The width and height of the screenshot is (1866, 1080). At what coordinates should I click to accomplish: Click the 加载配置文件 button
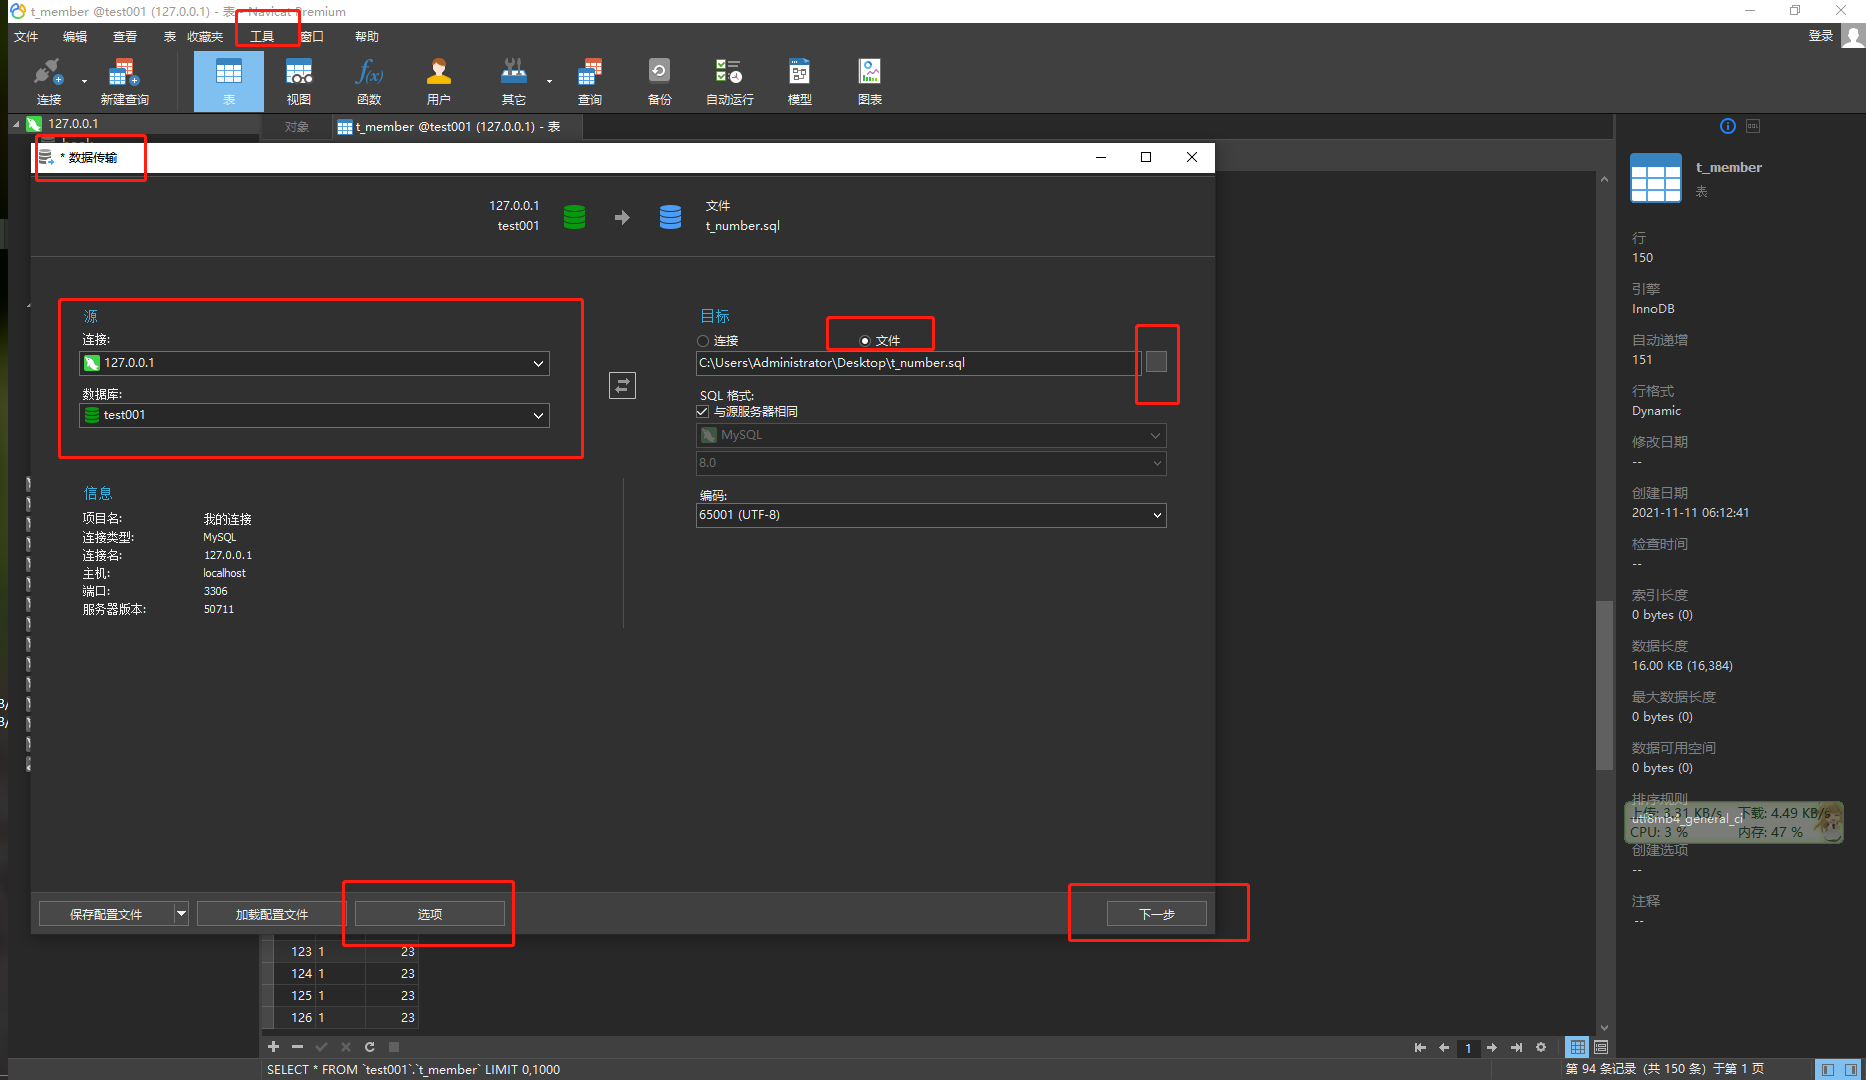pyautogui.click(x=271, y=914)
